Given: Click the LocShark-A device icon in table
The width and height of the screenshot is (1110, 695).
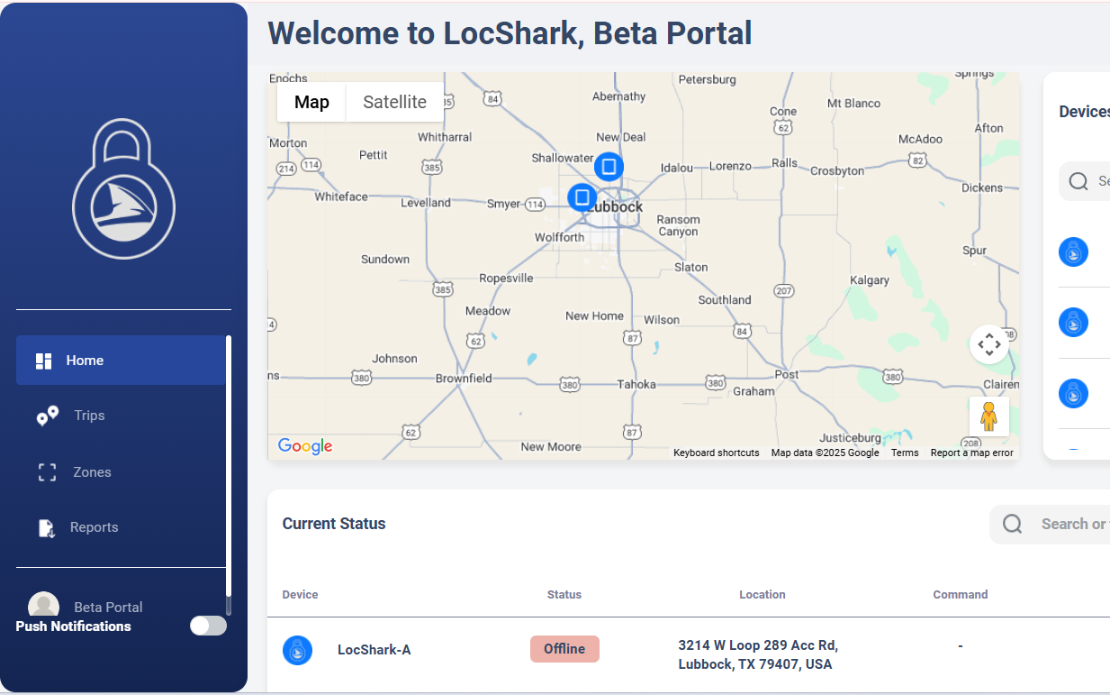Looking at the screenshot, I should [x=297, y=650].
